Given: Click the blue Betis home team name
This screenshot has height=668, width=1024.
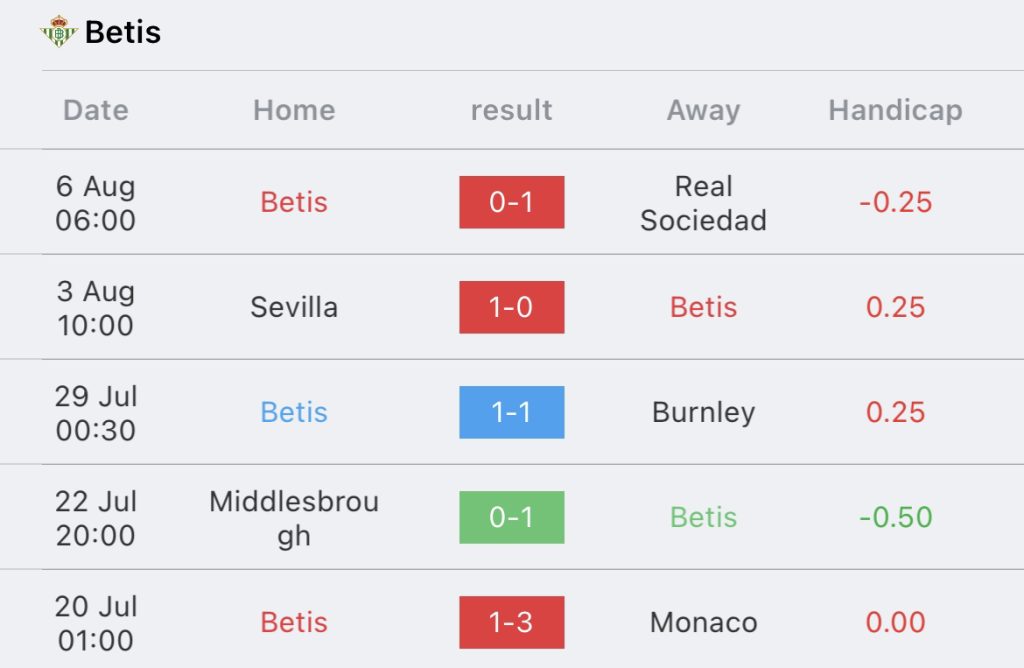Looking at the screenshot, I should coord(294,412).
